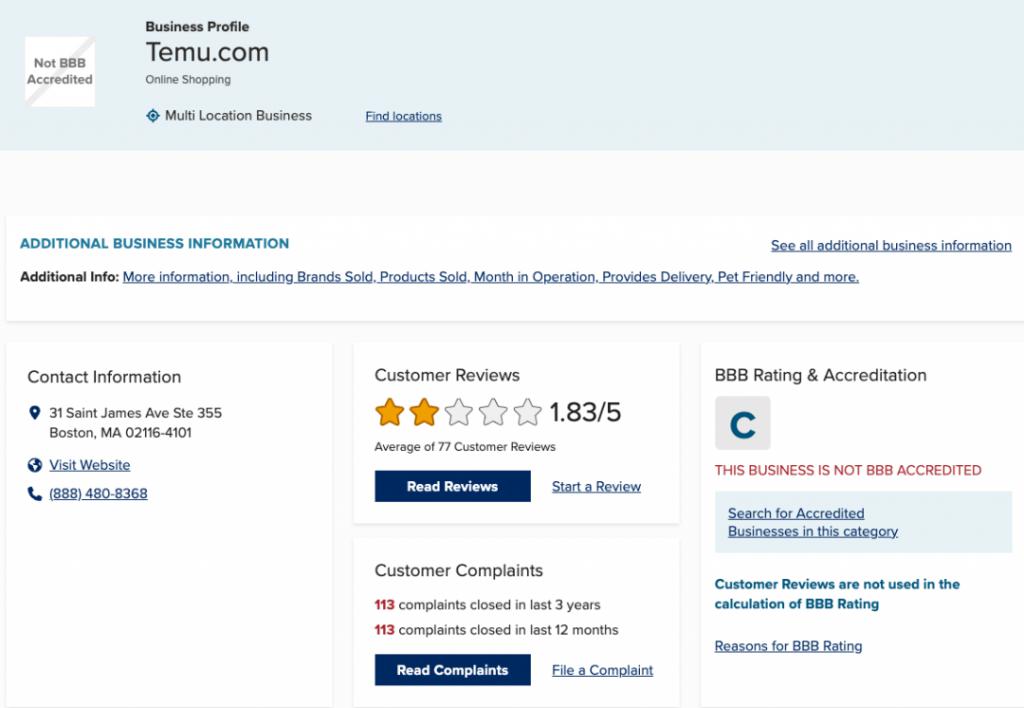Select the Boston, MA 02116-4101 line

pos(120,433)
